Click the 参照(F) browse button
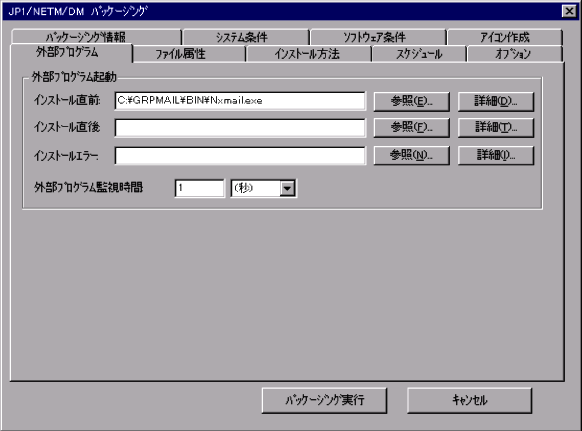582x431 pixels. click(412, 128)
